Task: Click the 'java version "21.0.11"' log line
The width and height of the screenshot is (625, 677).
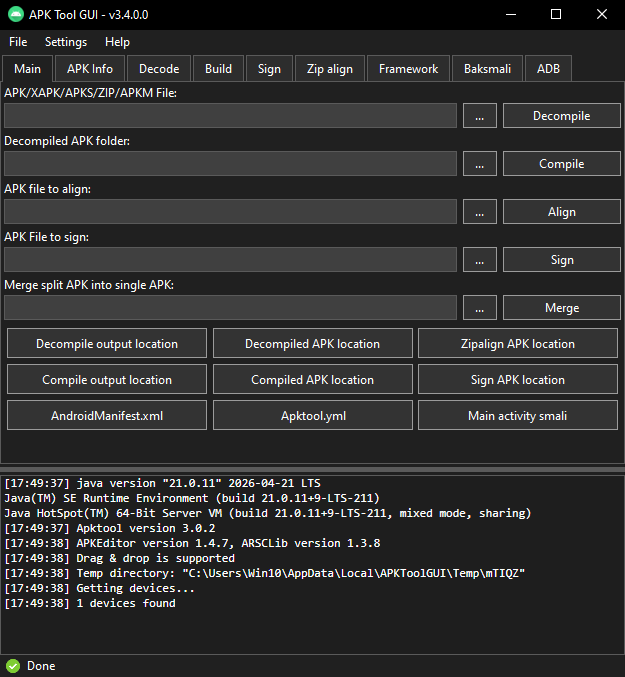Action: tap(162, 483)
